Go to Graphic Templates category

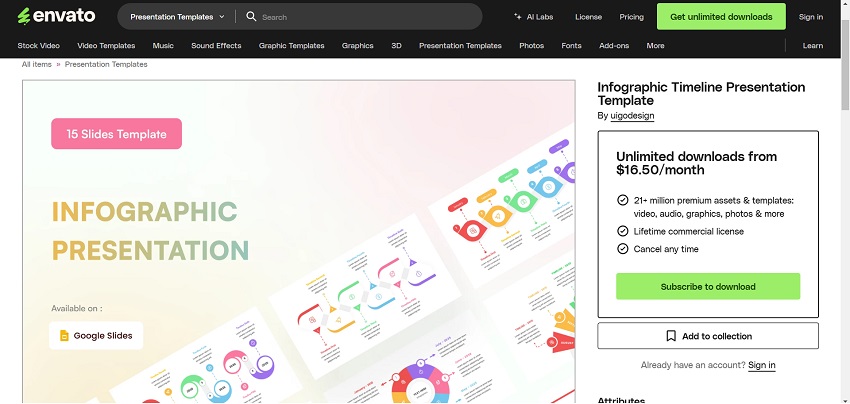coord(292,46)
